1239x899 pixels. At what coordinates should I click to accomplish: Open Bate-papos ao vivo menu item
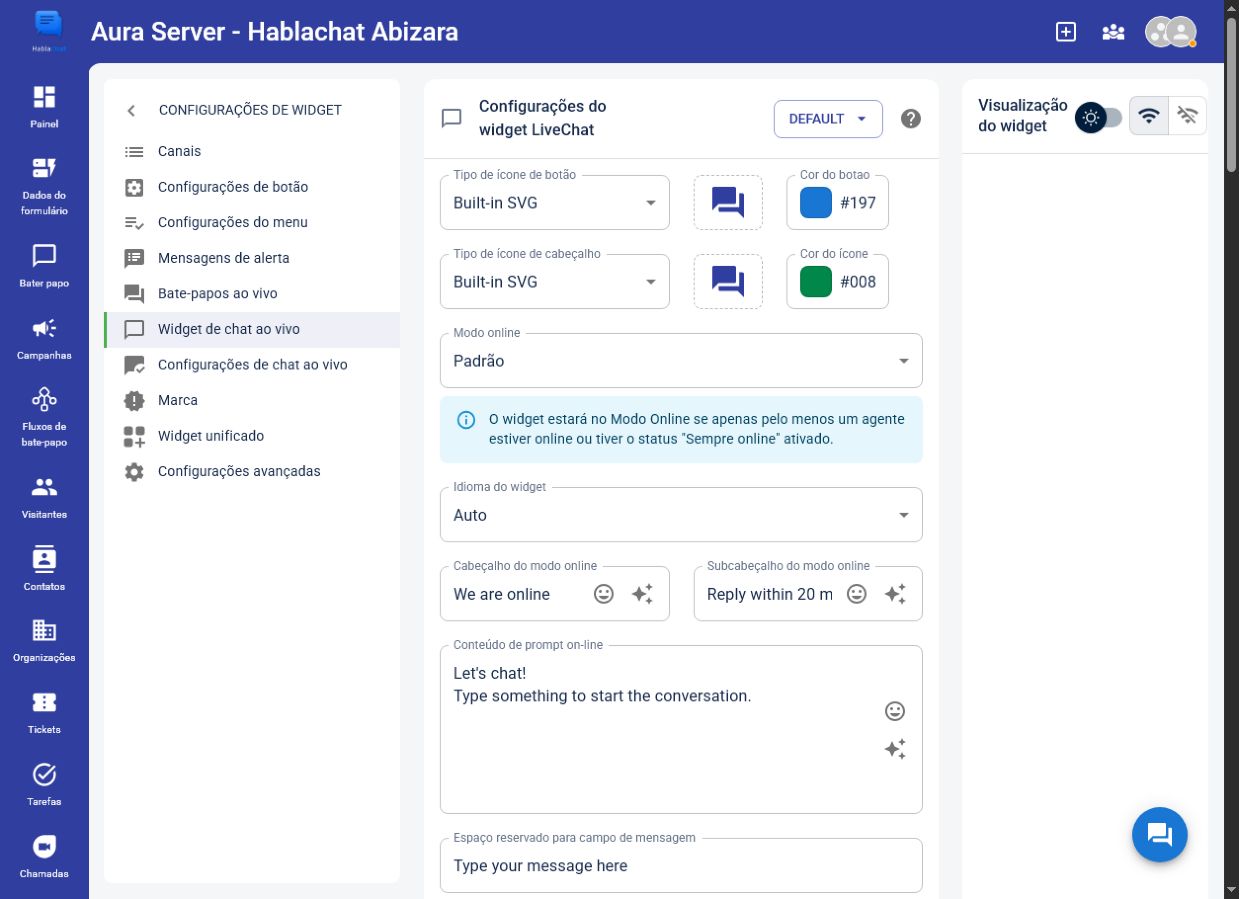(x=252, y=293)
